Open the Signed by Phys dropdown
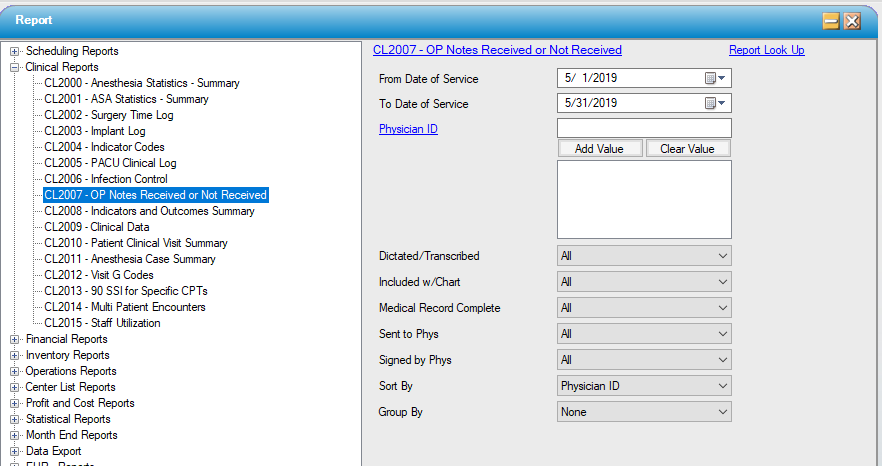The width and height of the screenshot is (882, 466). click(644, 360)
